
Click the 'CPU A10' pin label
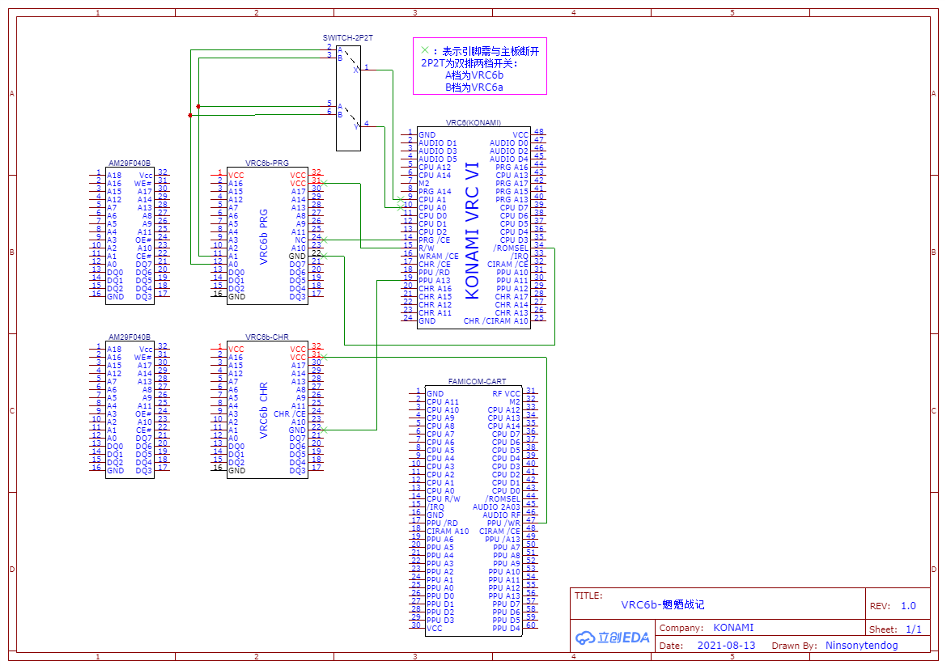pos(443,410)
